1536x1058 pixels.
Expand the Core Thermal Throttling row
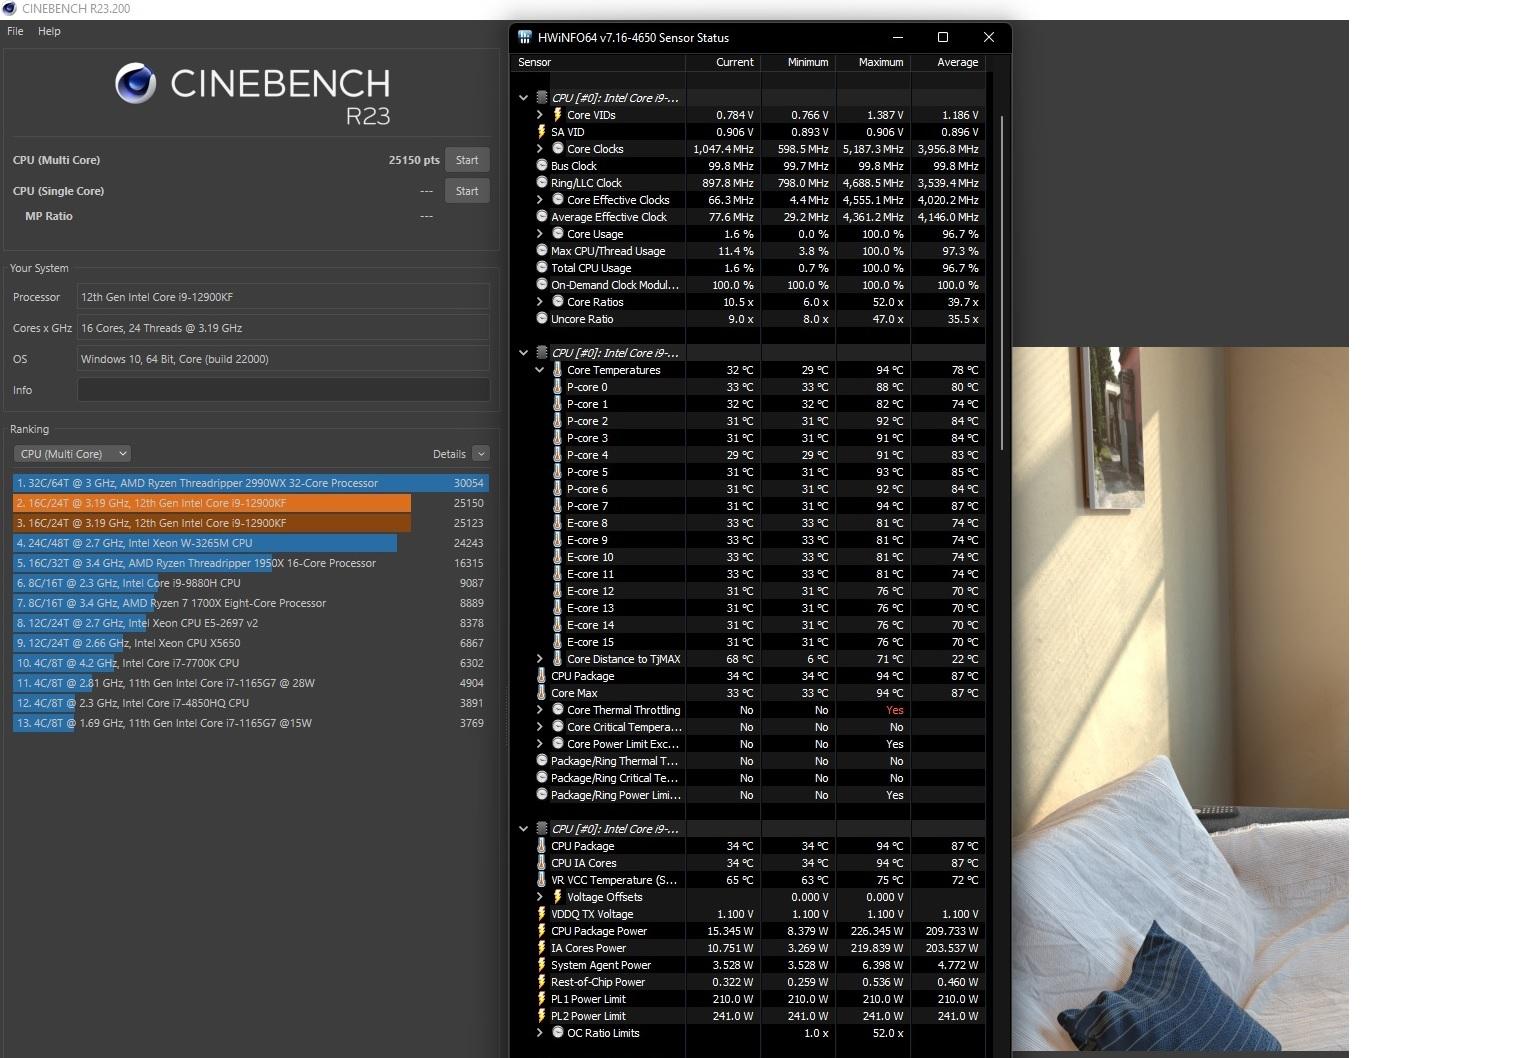[540, 710]
